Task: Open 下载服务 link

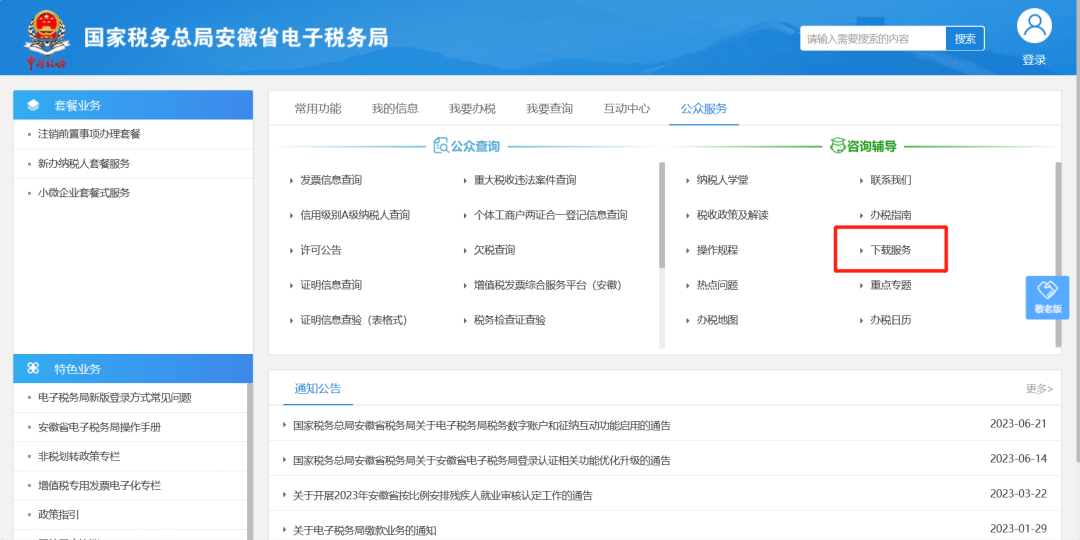Action: point(891,250)
